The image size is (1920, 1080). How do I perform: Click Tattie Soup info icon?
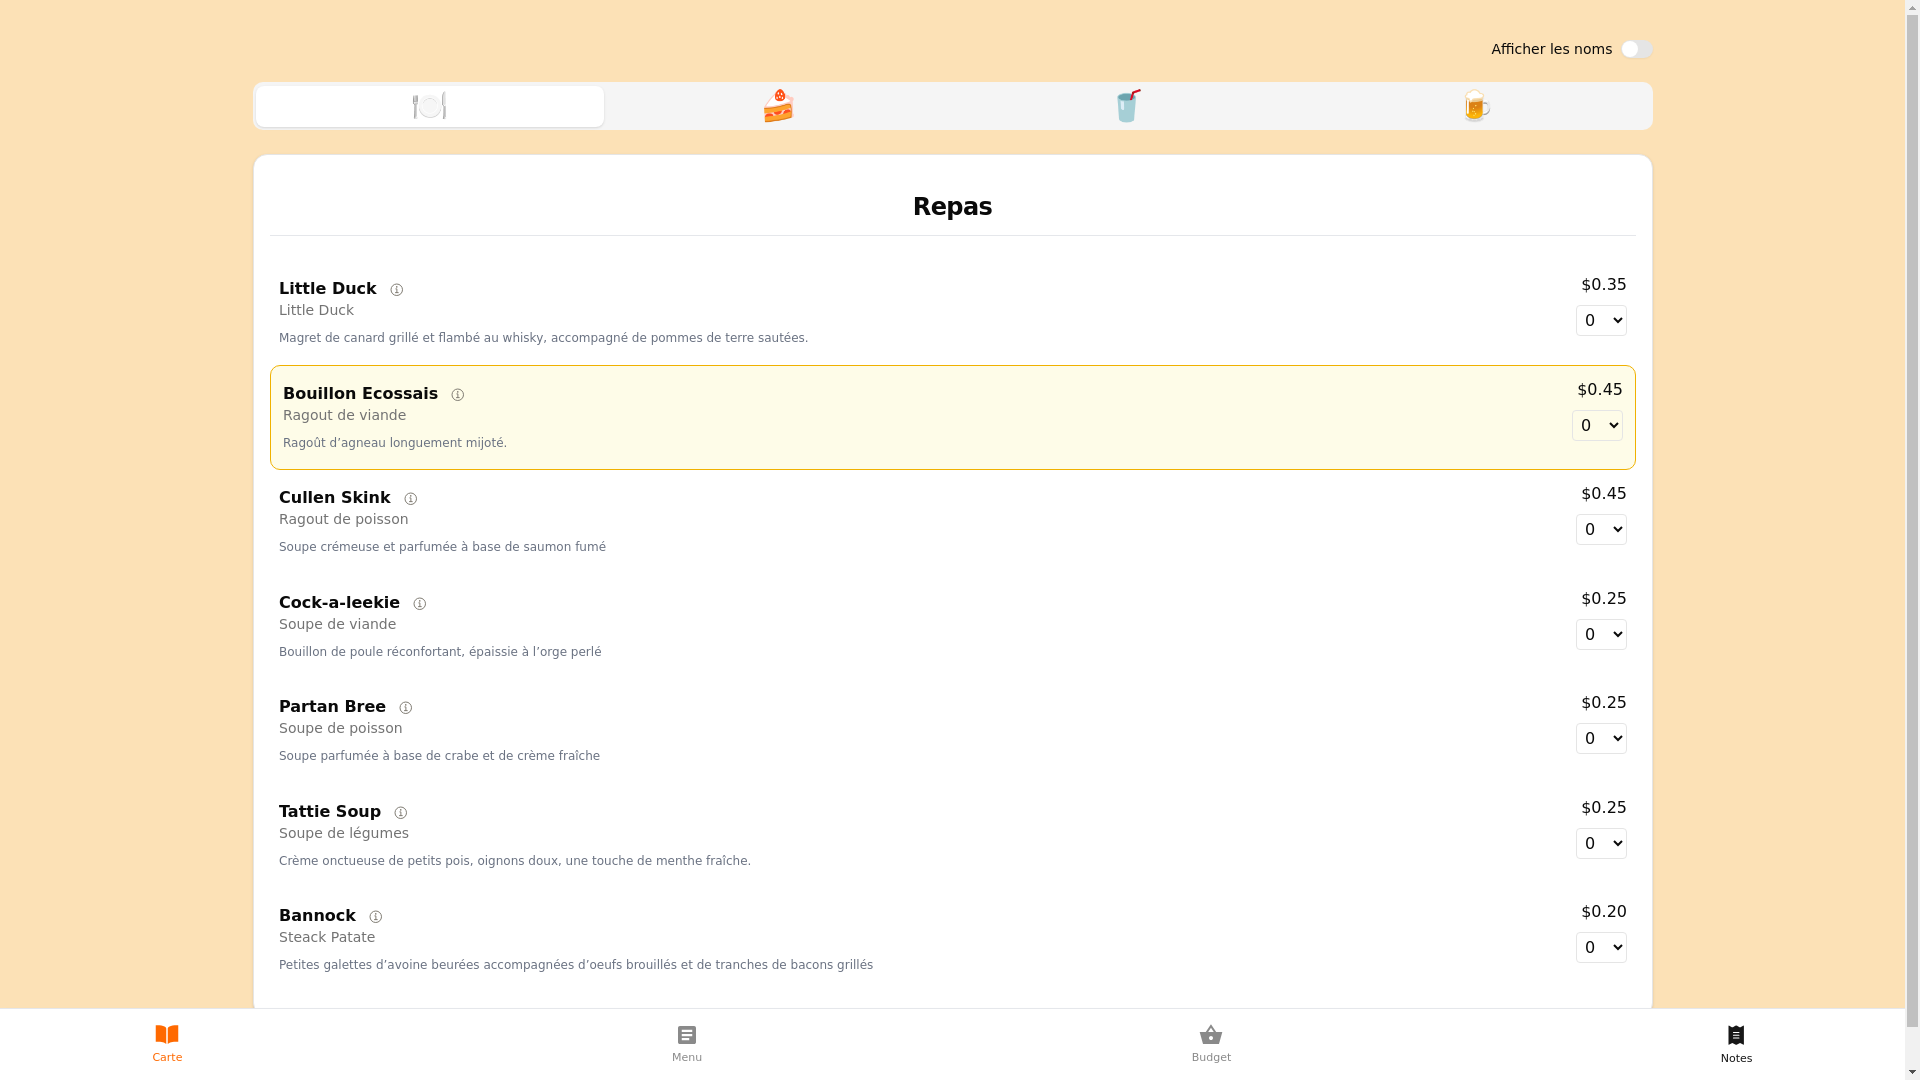(401, 813)
